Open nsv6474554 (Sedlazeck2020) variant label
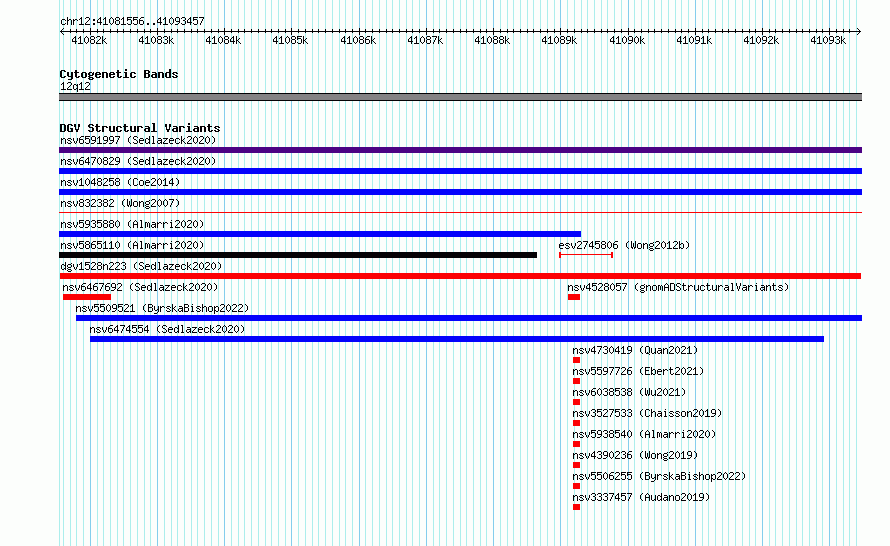Viewport: 890px width, 546px height. point(167,329)
